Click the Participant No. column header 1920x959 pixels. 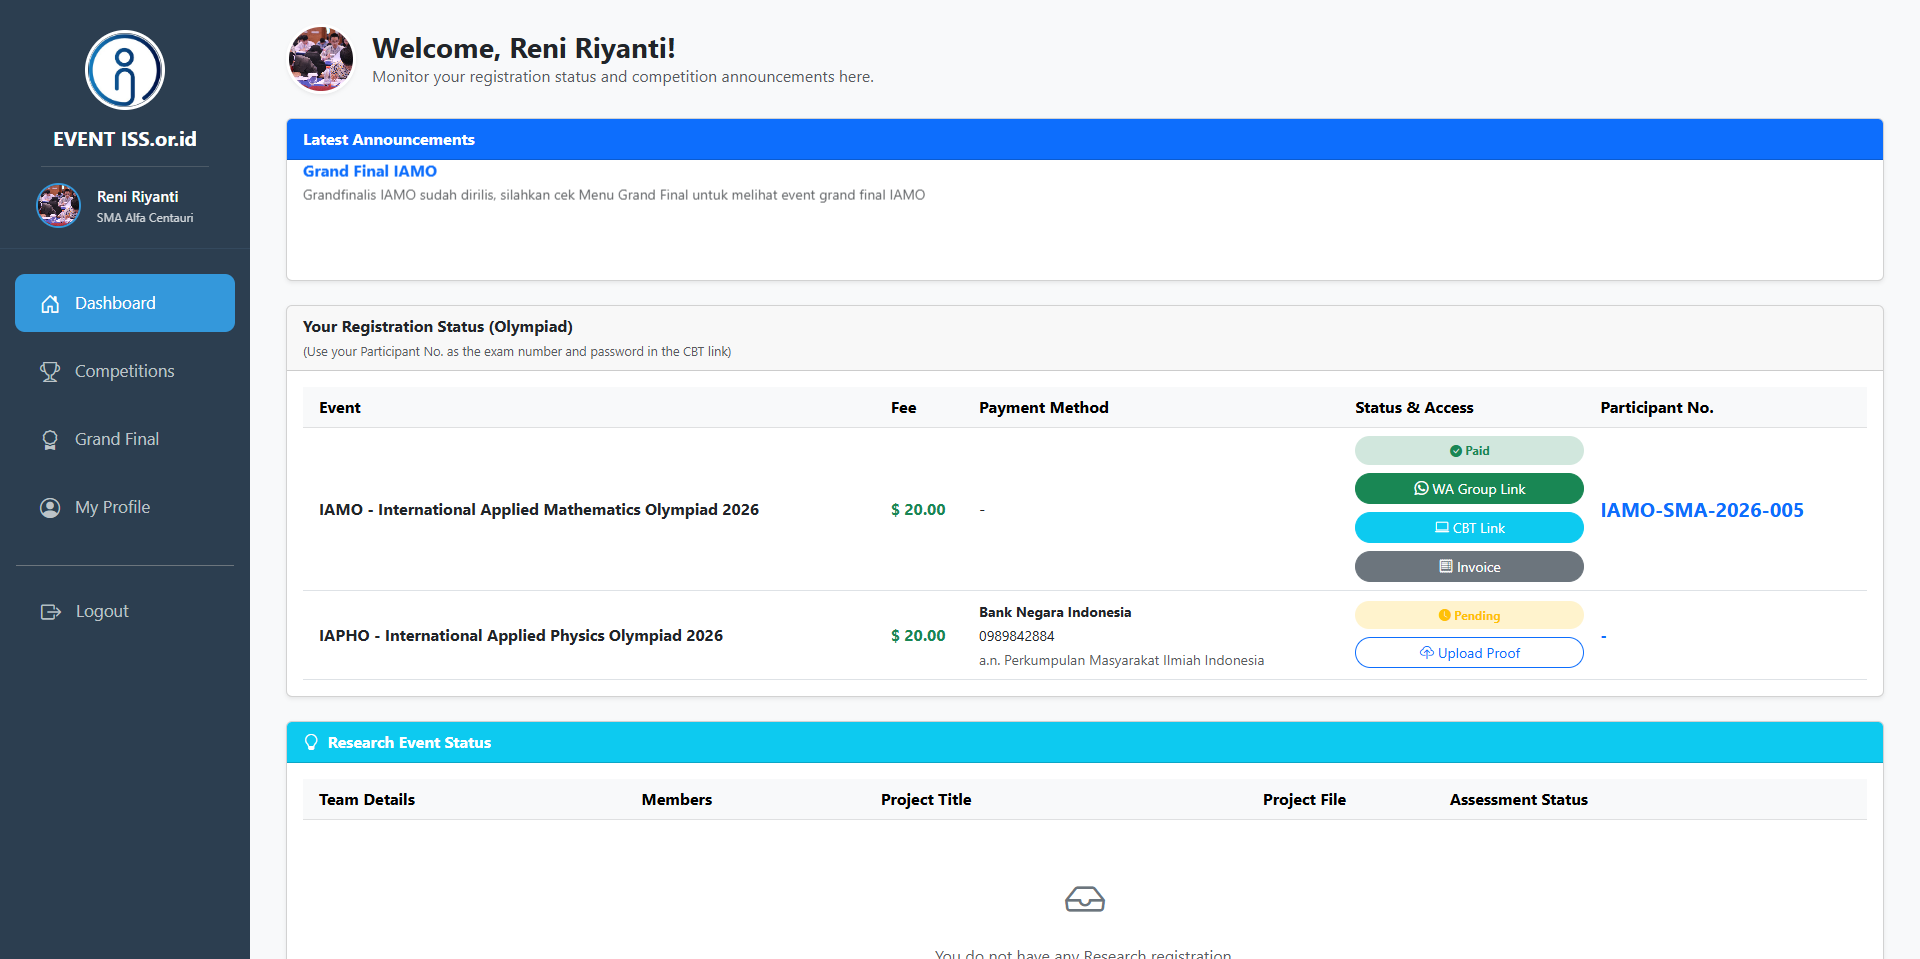pyautogui.click(x=1657, y=408)
